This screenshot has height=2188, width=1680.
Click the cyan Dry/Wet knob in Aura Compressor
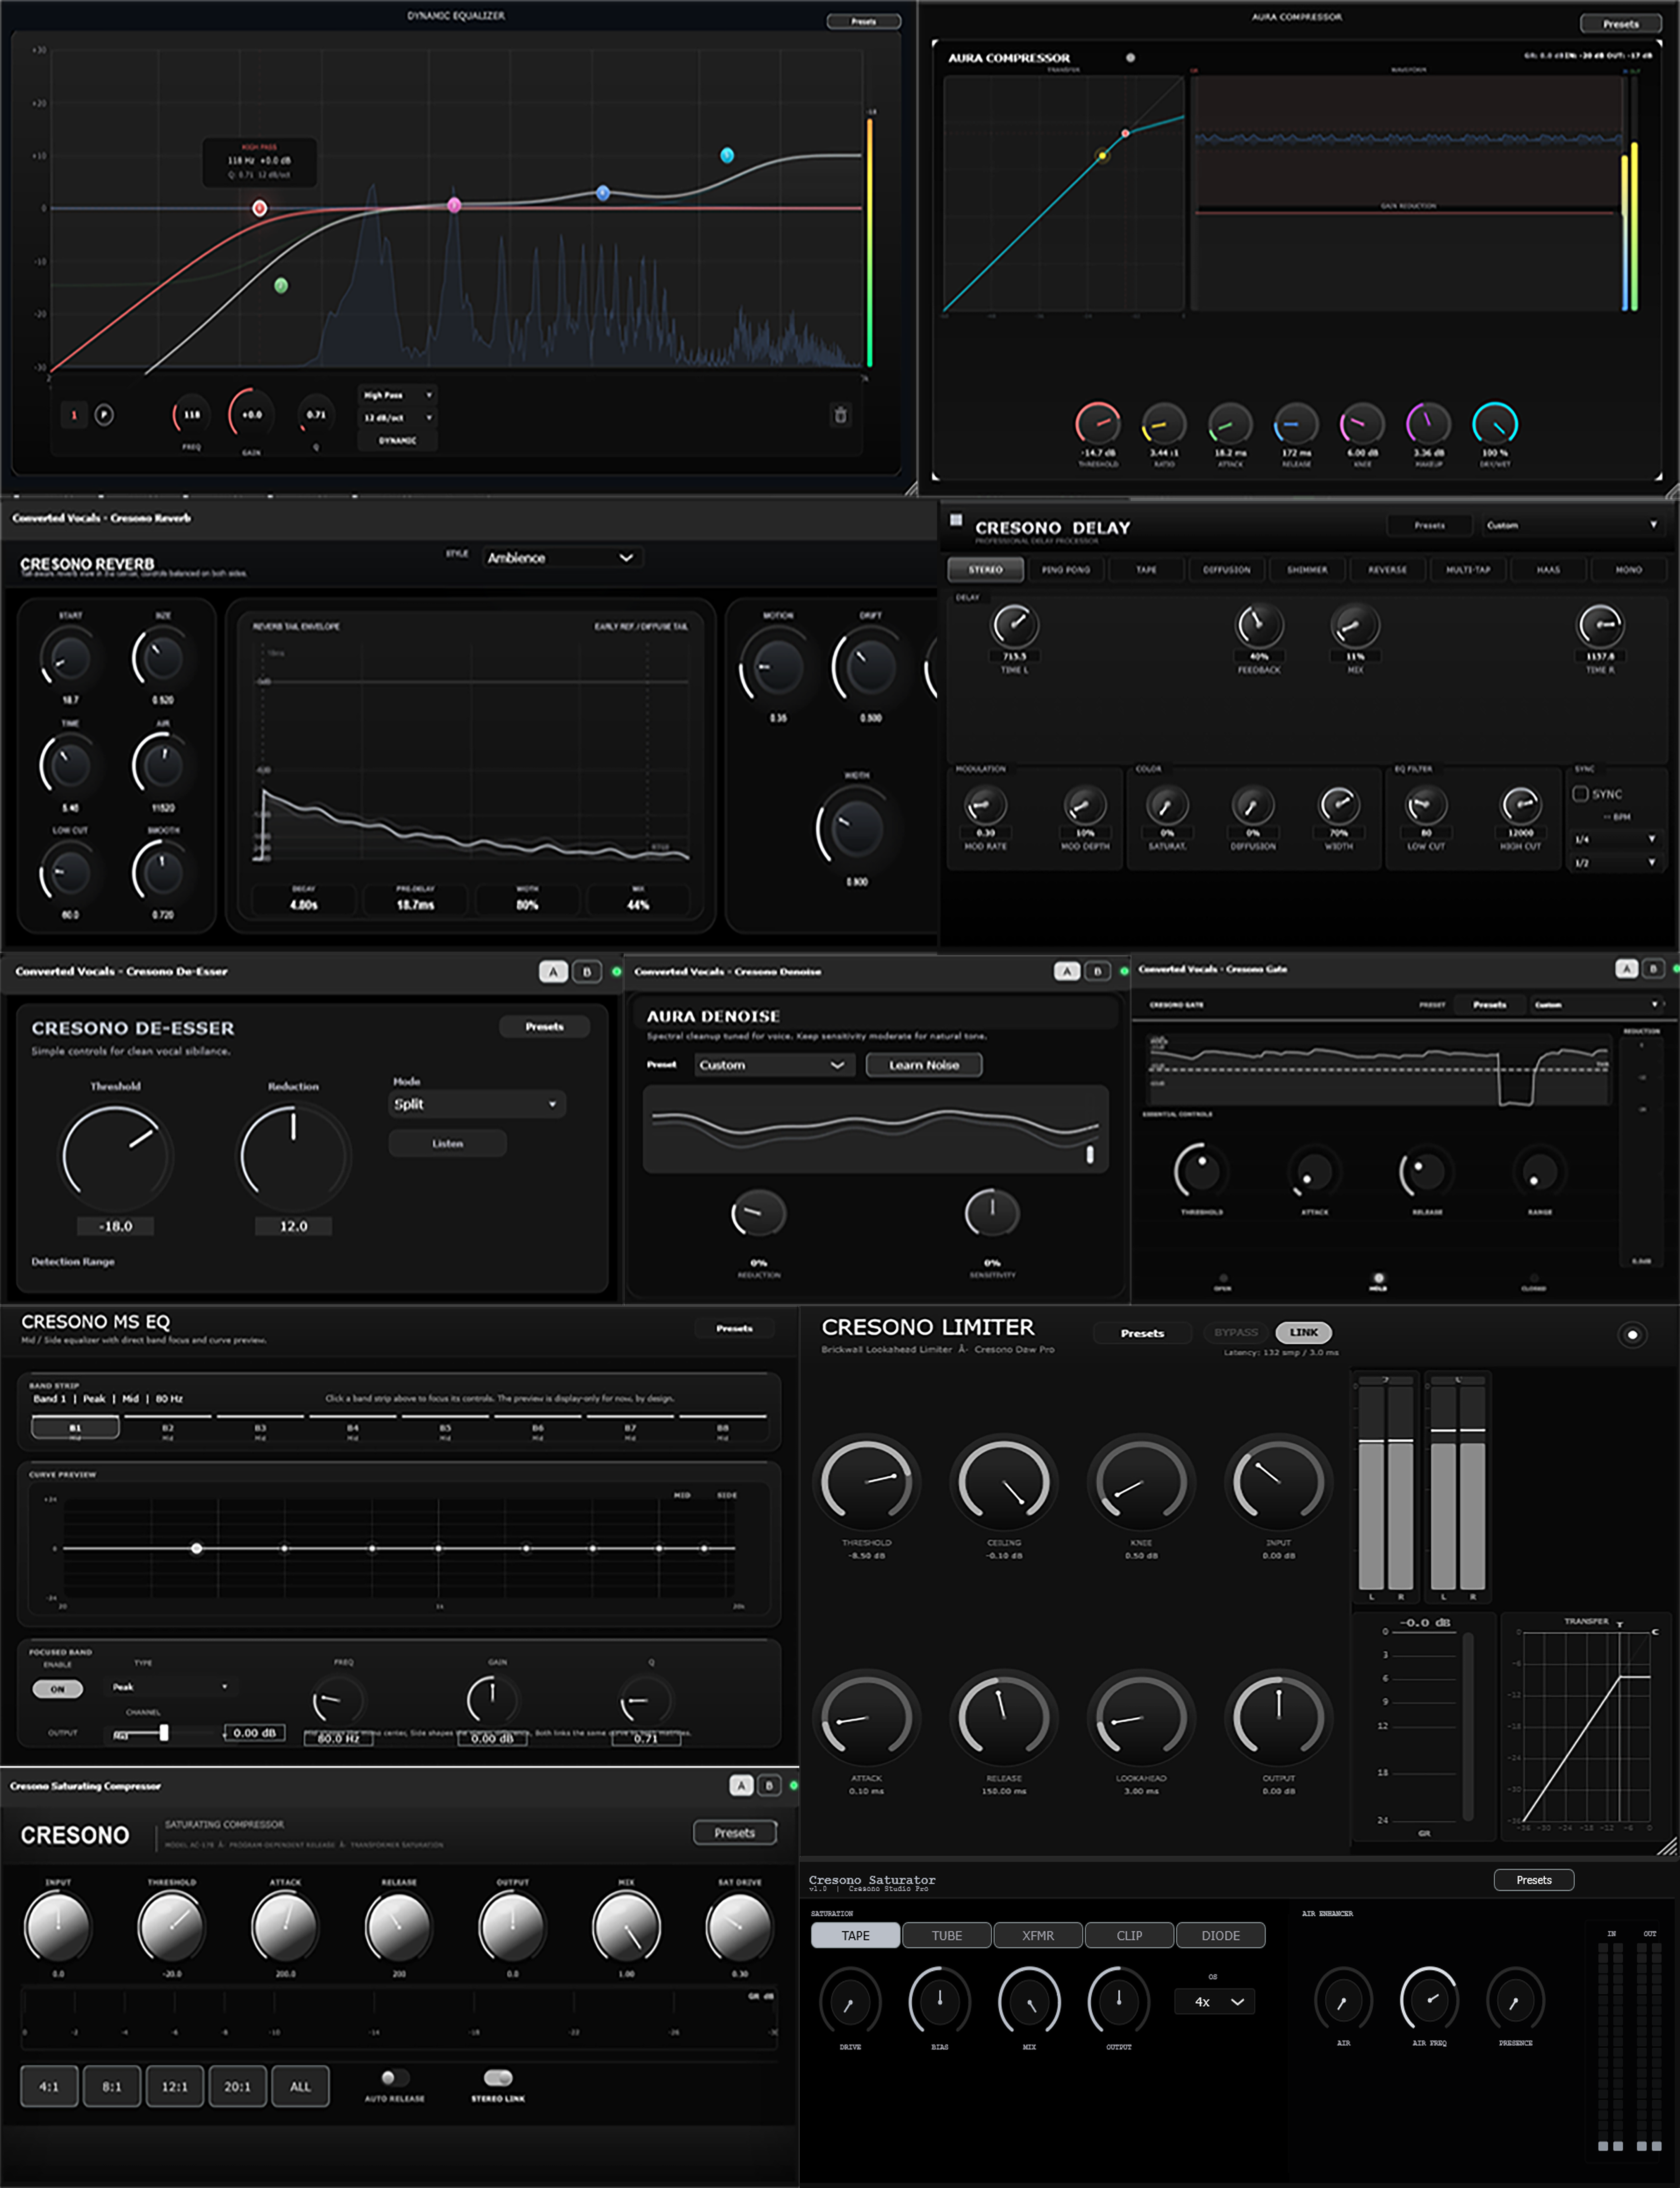click(x=1495, y=424)
